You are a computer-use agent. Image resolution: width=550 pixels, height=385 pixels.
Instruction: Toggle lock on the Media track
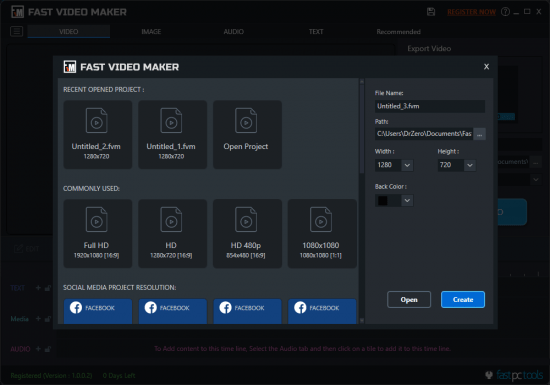point(48,319)
